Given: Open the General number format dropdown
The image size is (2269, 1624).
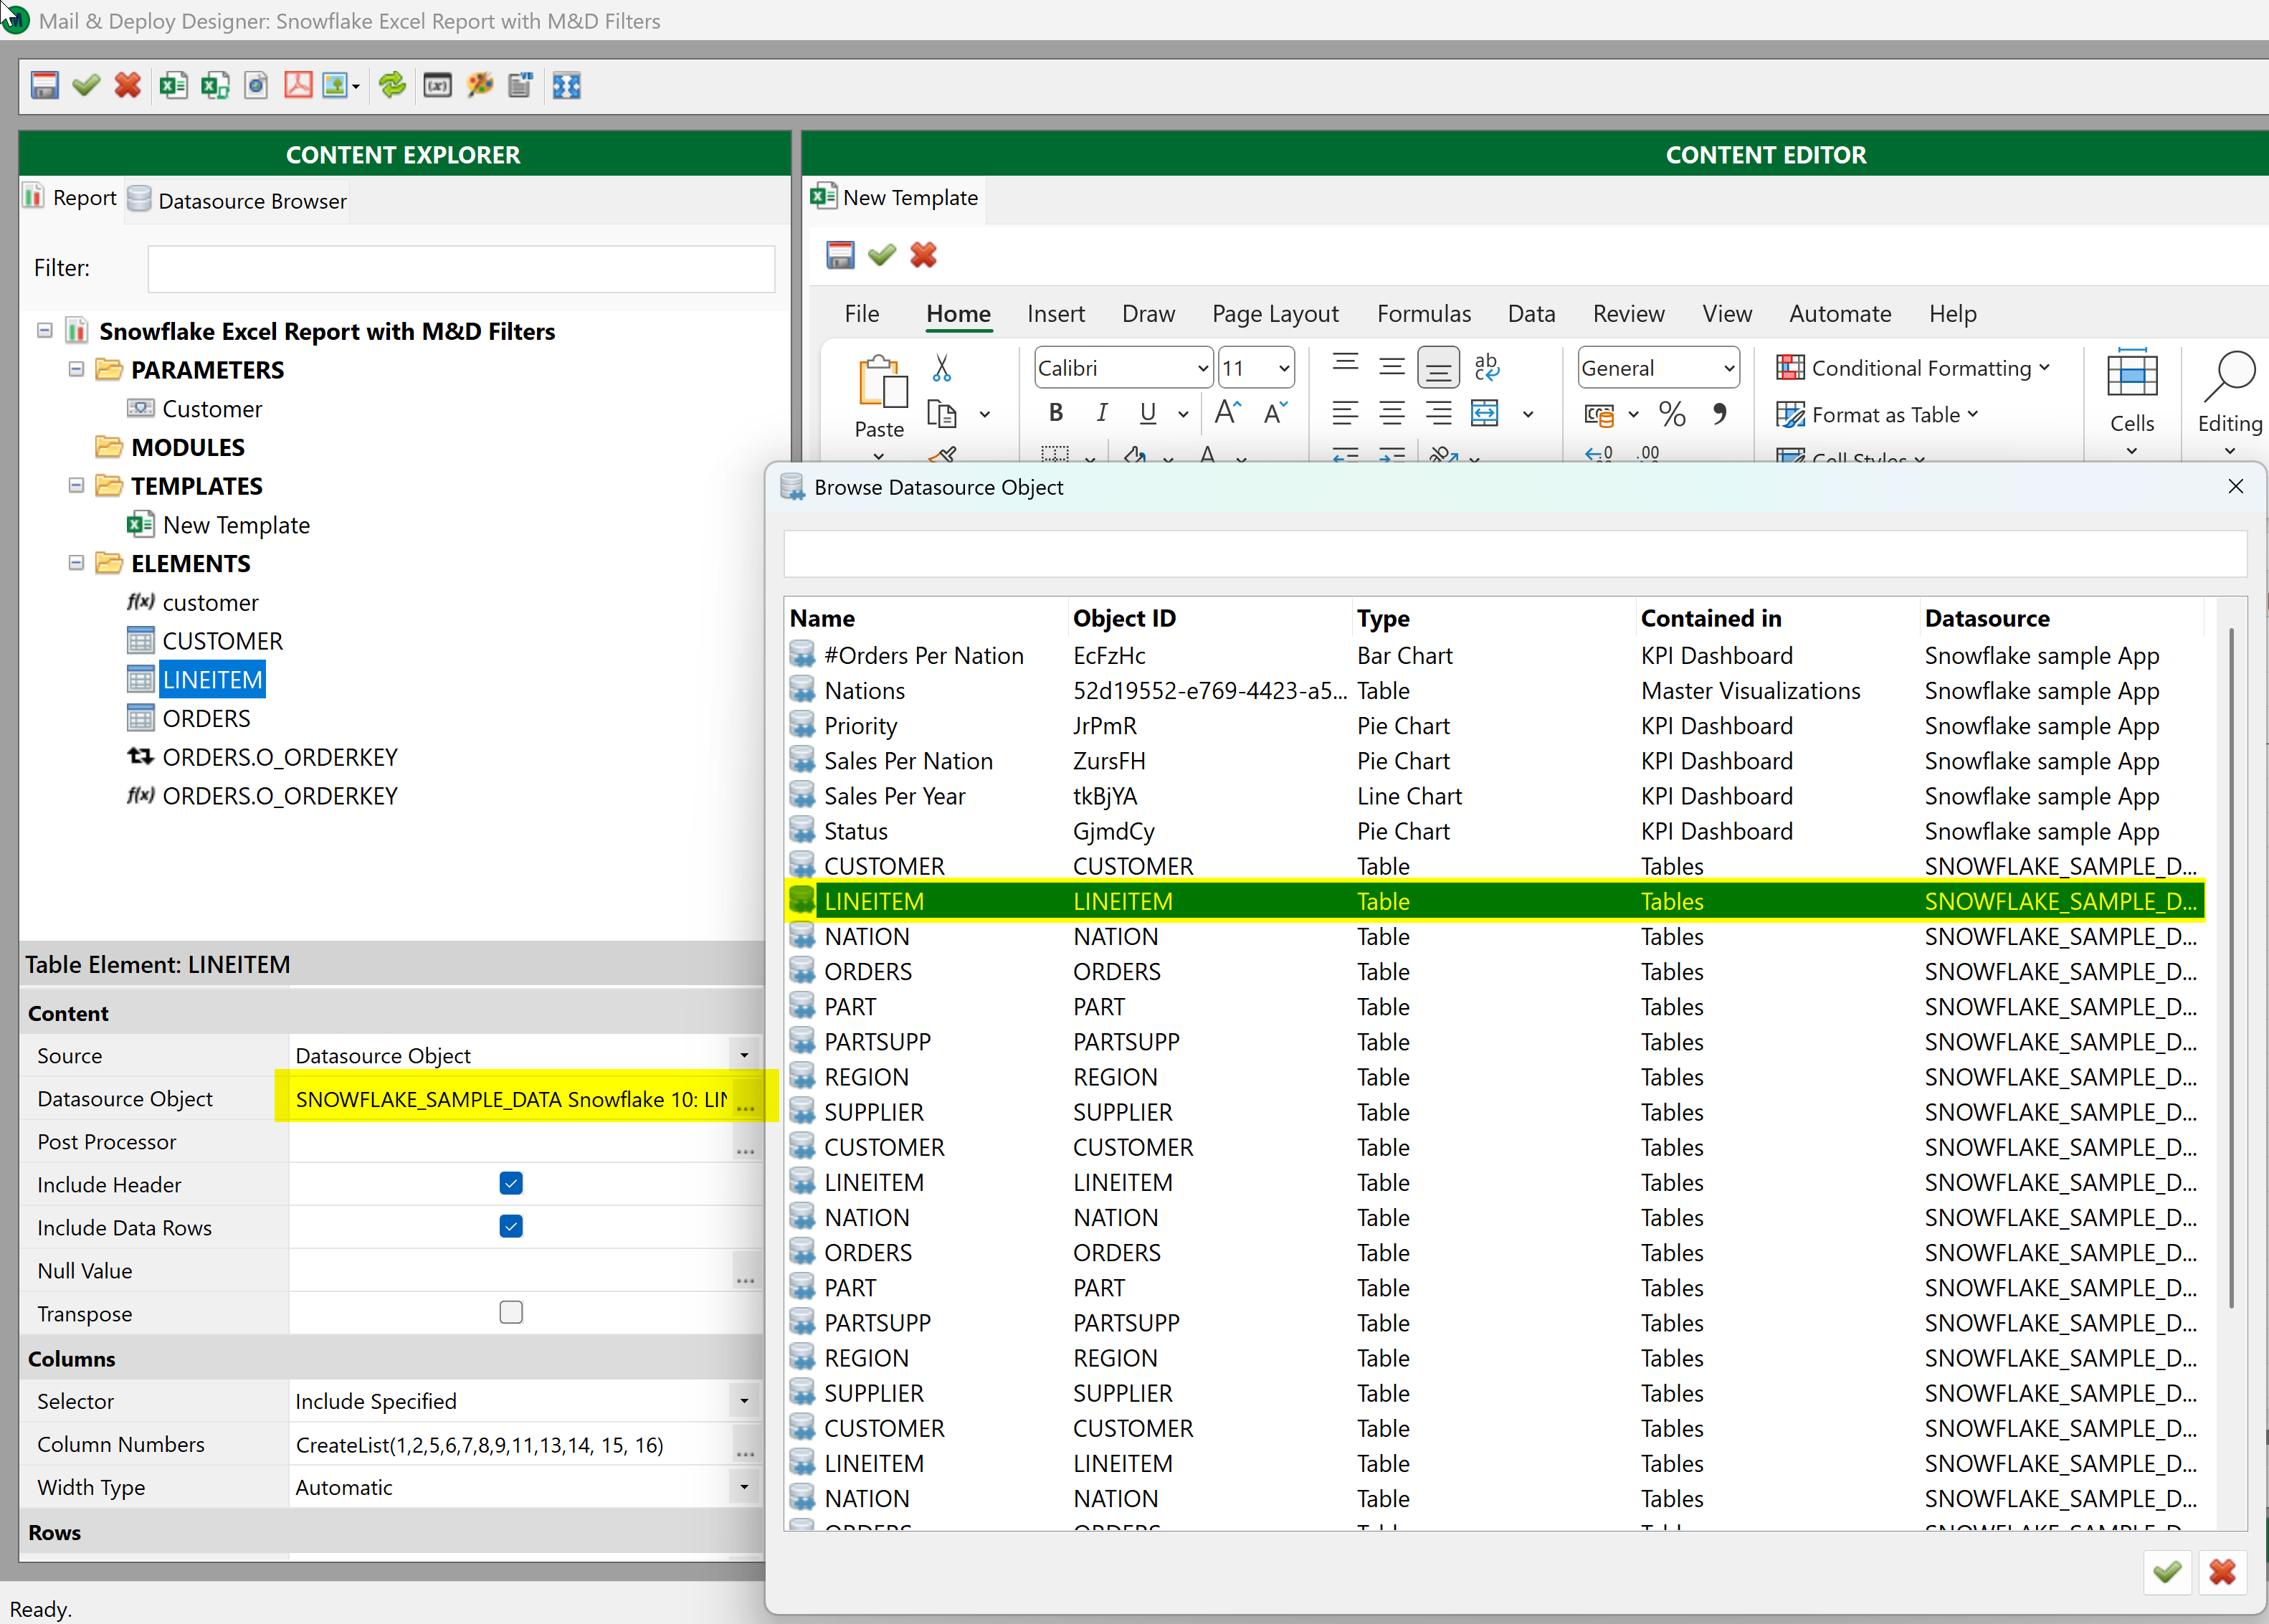Looking at the screenshot, I should (x=1728, y=368).
